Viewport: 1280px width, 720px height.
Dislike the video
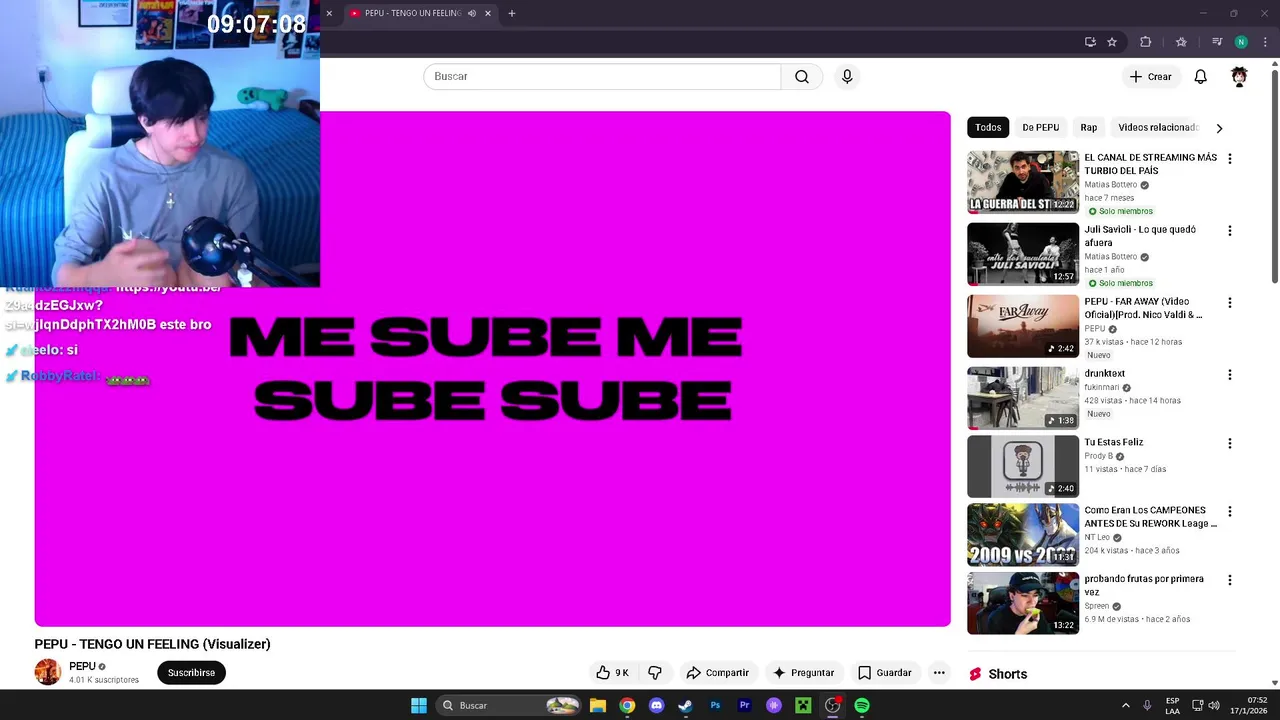[655, 673]
